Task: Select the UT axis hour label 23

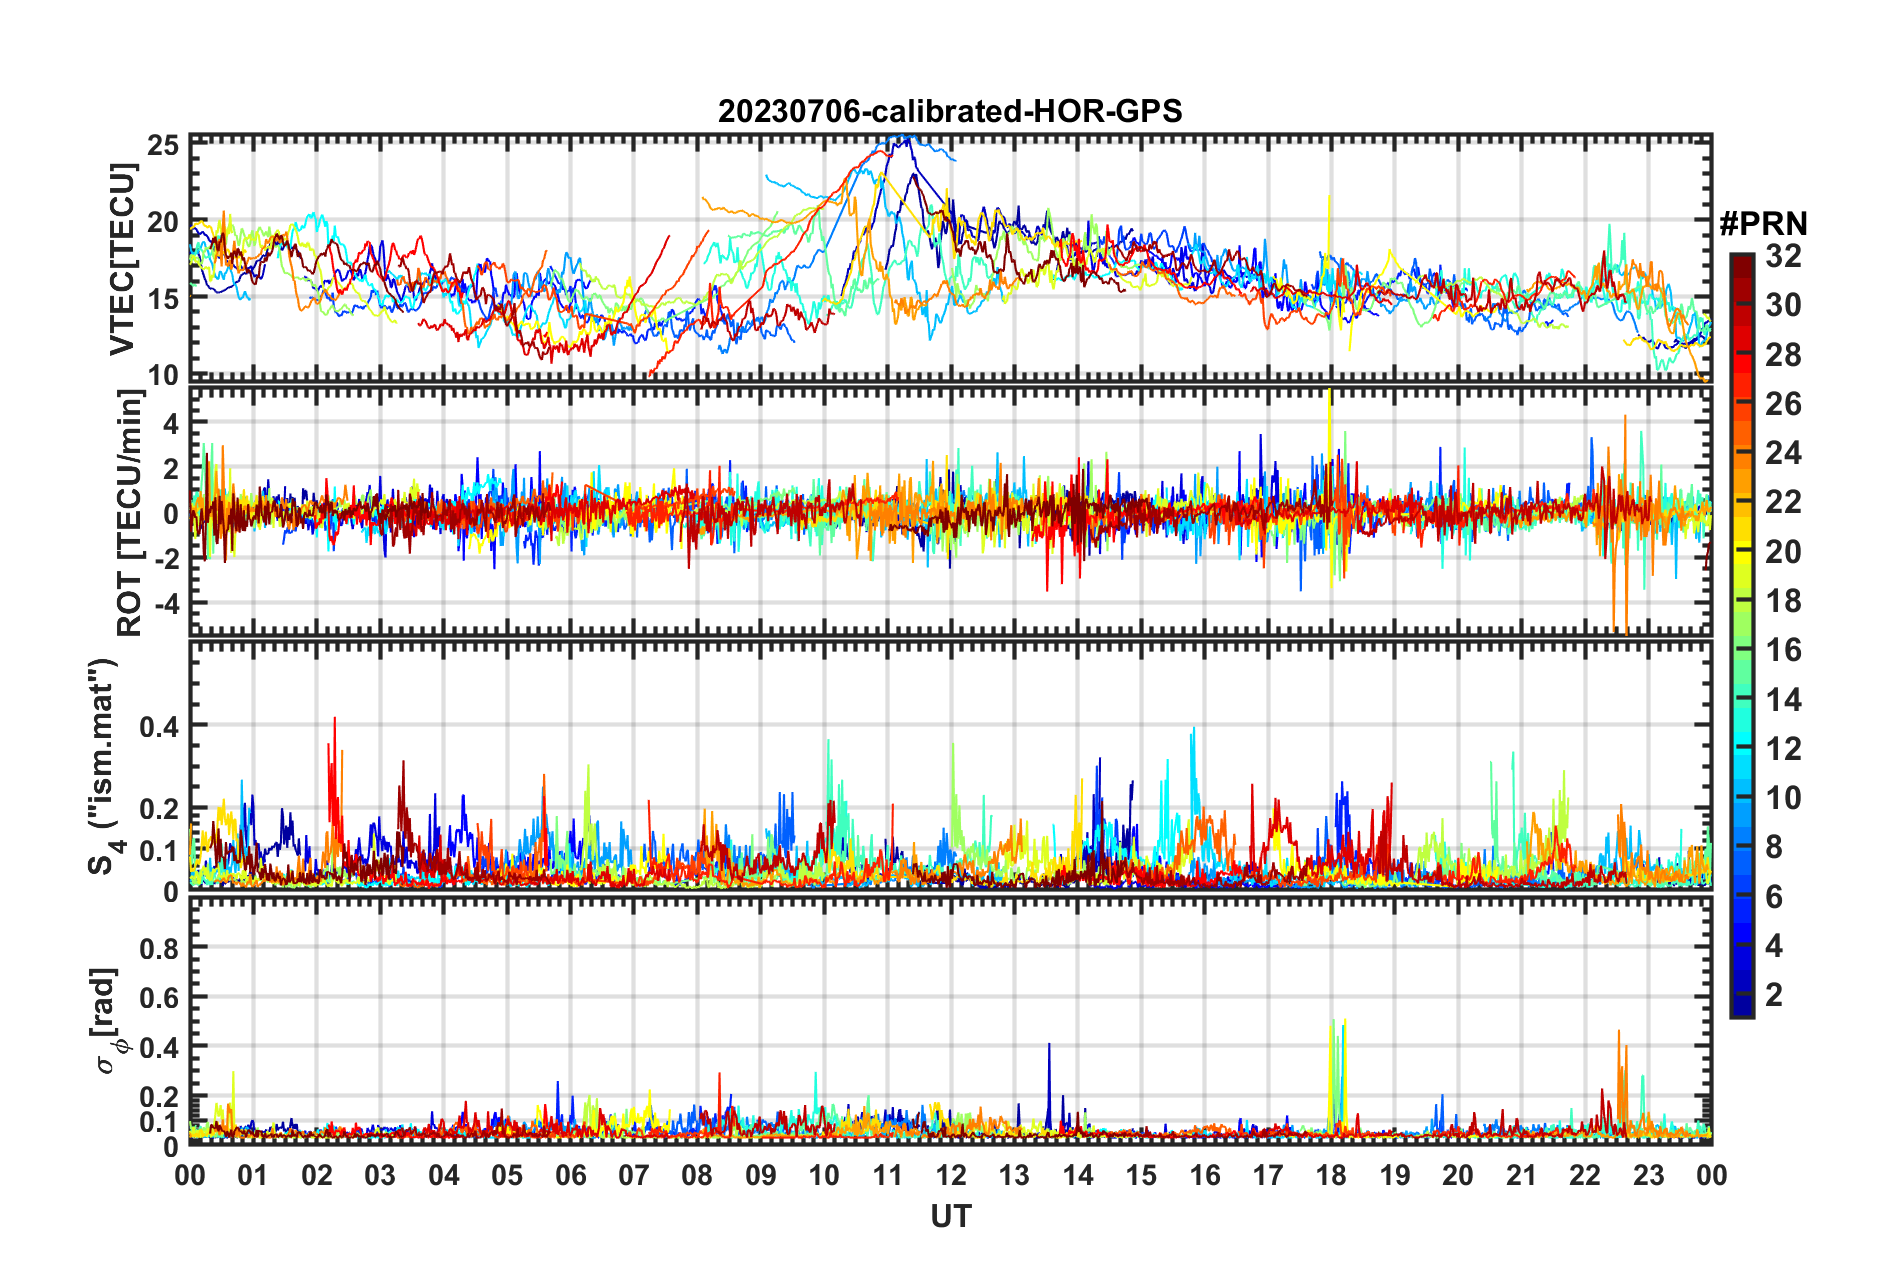Action: tap(1648, 1175)
